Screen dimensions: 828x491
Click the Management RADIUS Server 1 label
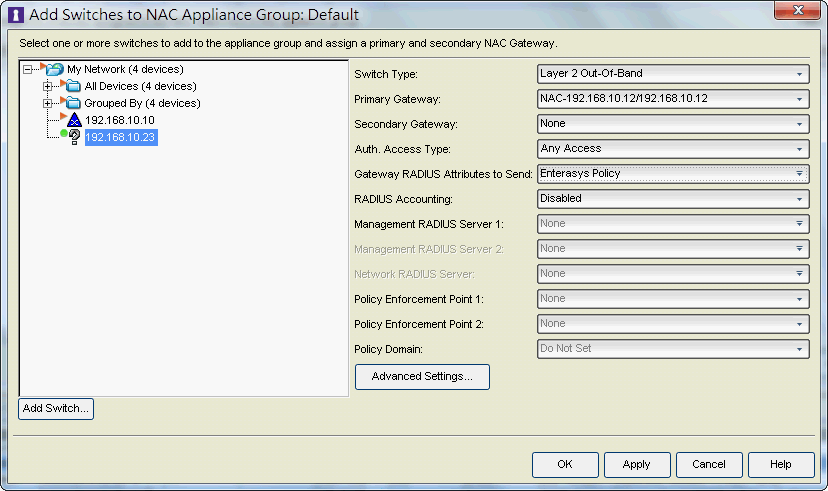click(429, 224)
